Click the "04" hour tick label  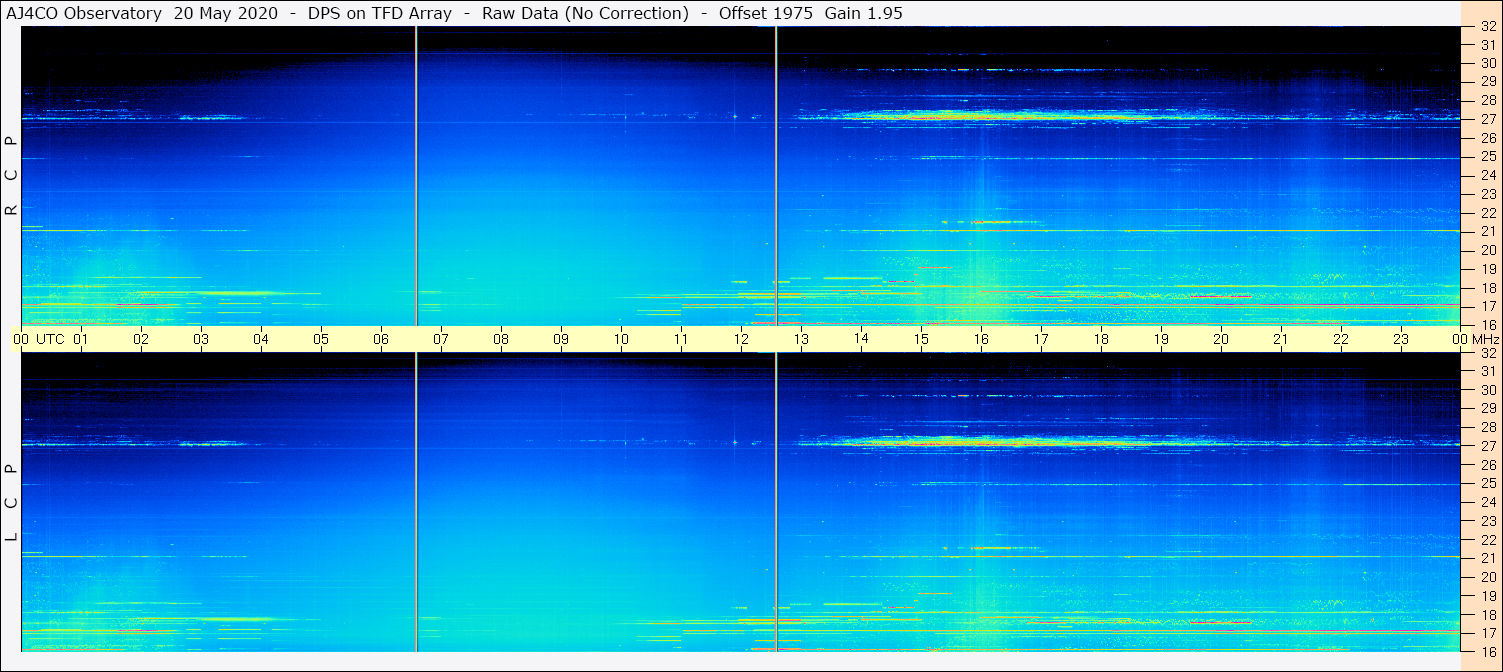coord(261,339)
